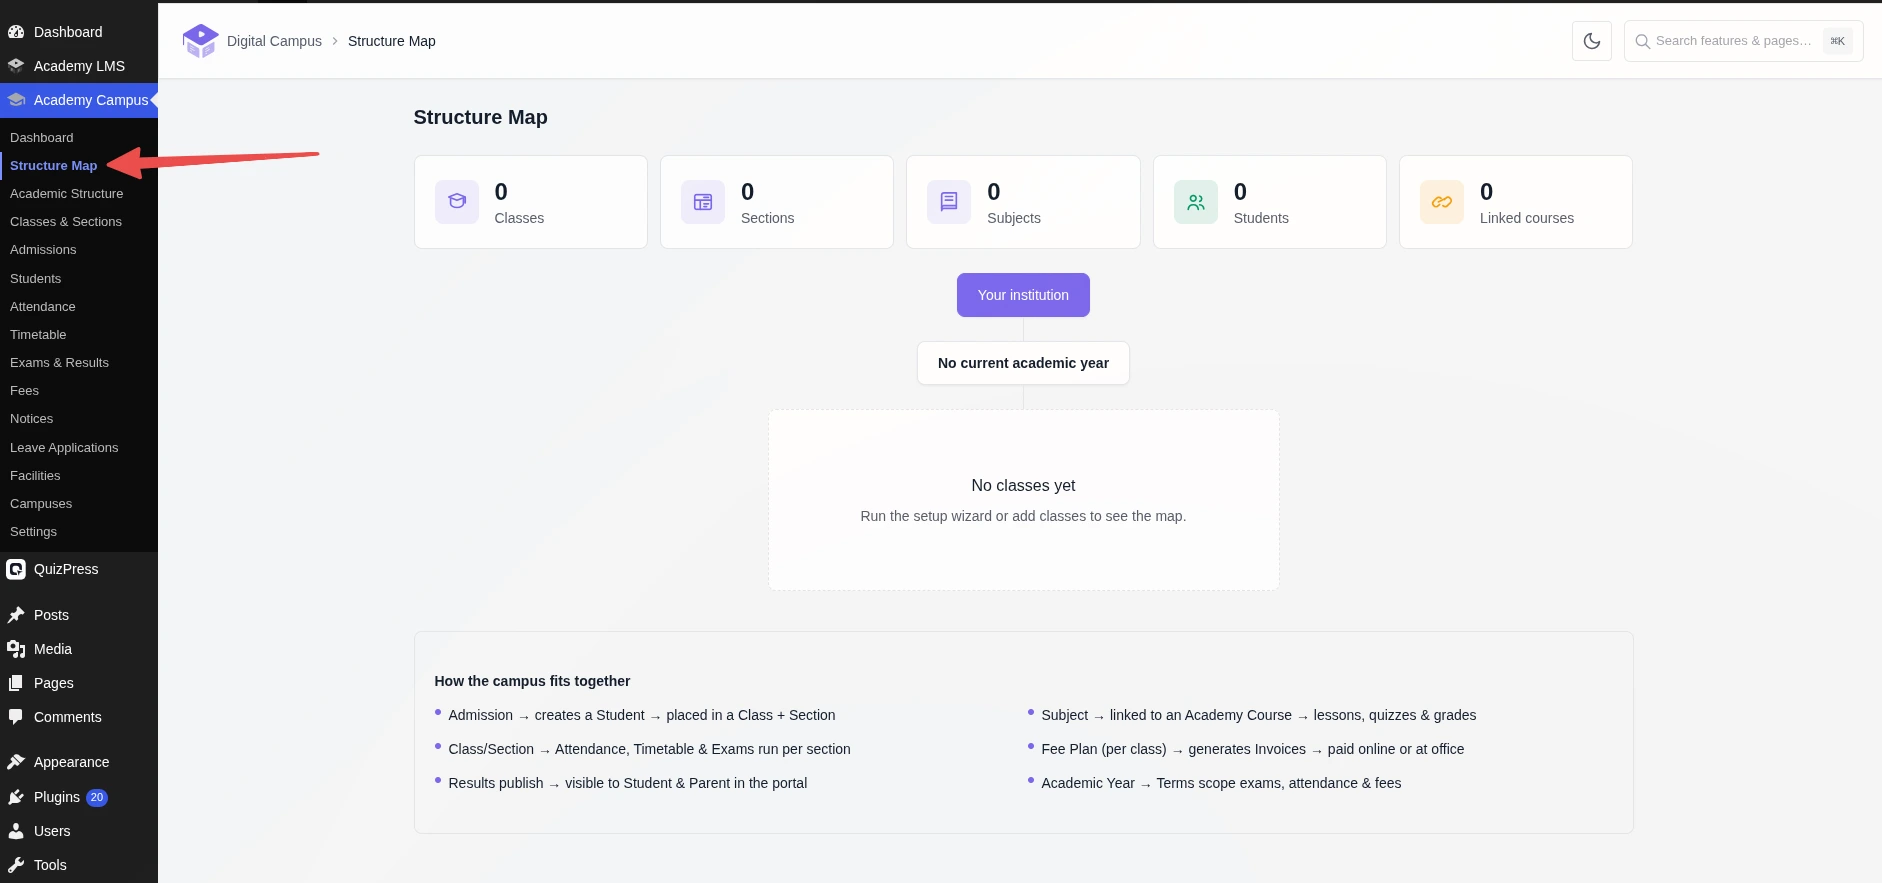
Task: Click the Appearance paintbrush icon
Action: [16, 762]
